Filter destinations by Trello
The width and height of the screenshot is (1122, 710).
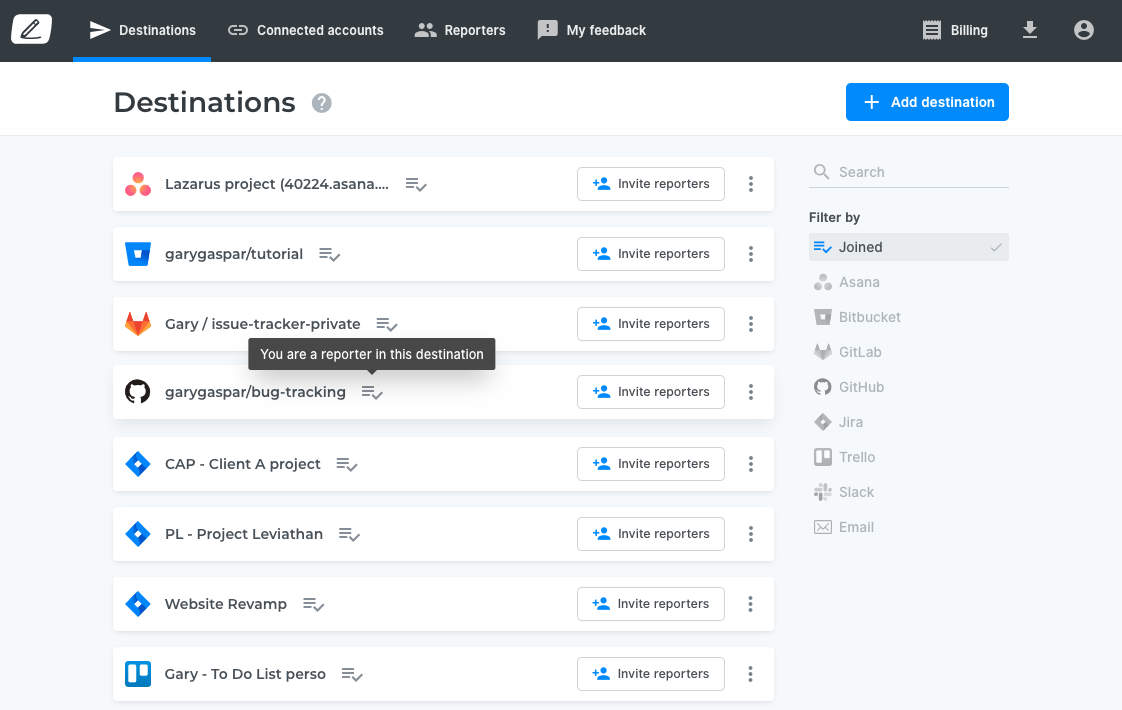[x=844, y=457]
